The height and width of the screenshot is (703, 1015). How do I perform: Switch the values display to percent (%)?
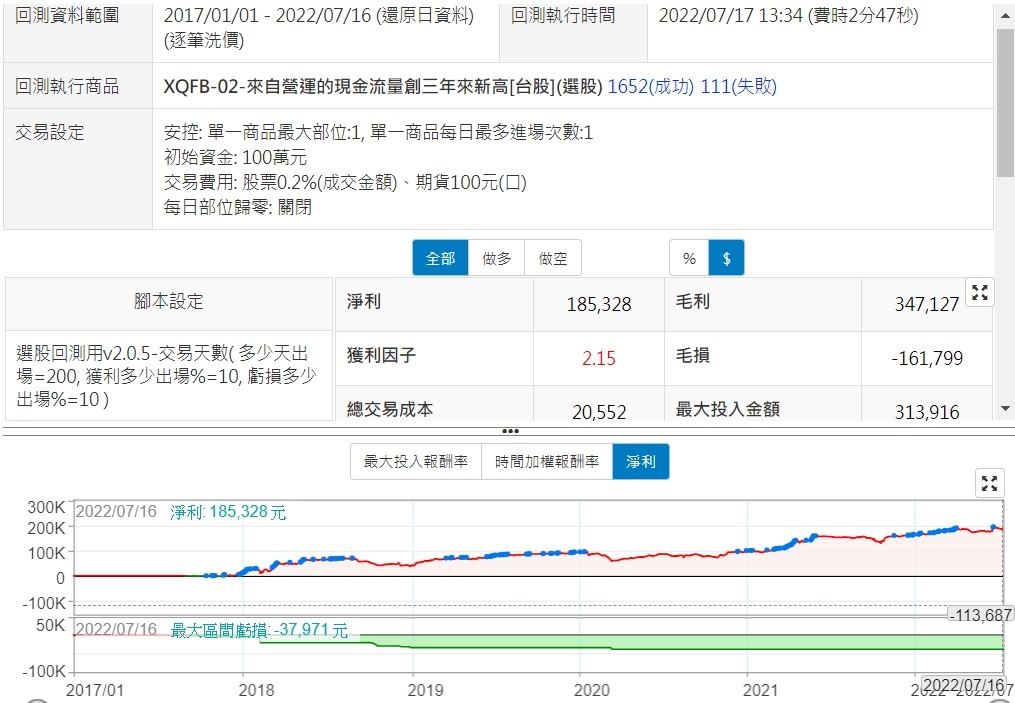(689, 258)
